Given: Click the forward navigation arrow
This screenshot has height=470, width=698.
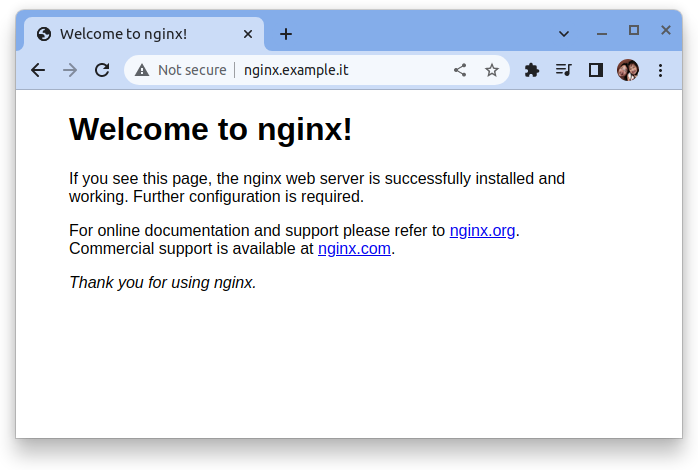Looking at the screenshot, I should [70, 70].
